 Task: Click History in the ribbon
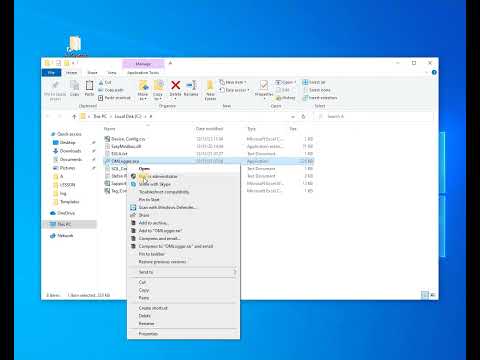click(286, 98)
